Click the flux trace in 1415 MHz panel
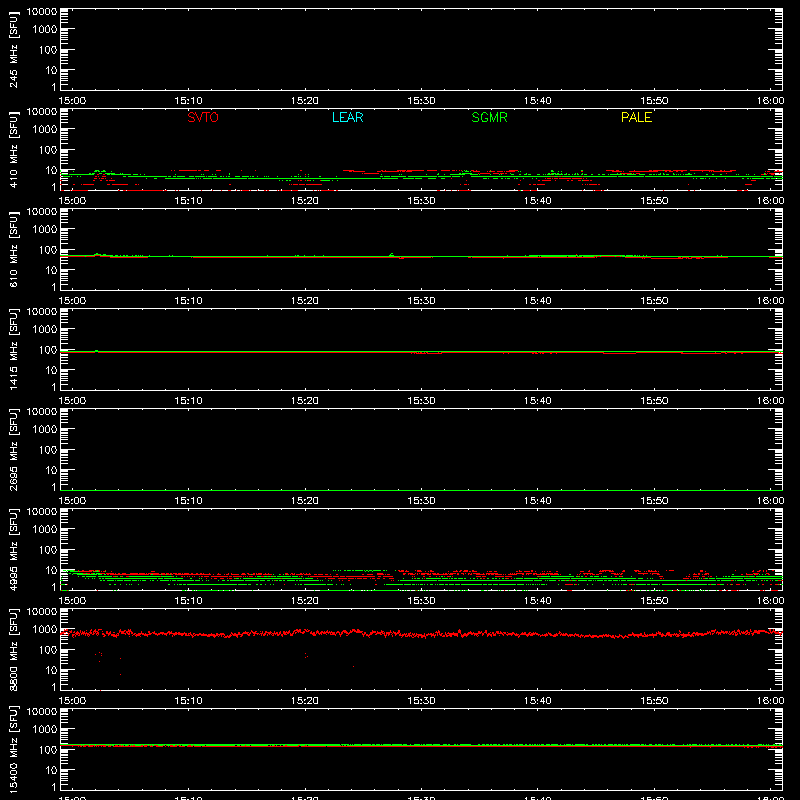The width and height of the screenshot is (800, 800). (421, 352)
